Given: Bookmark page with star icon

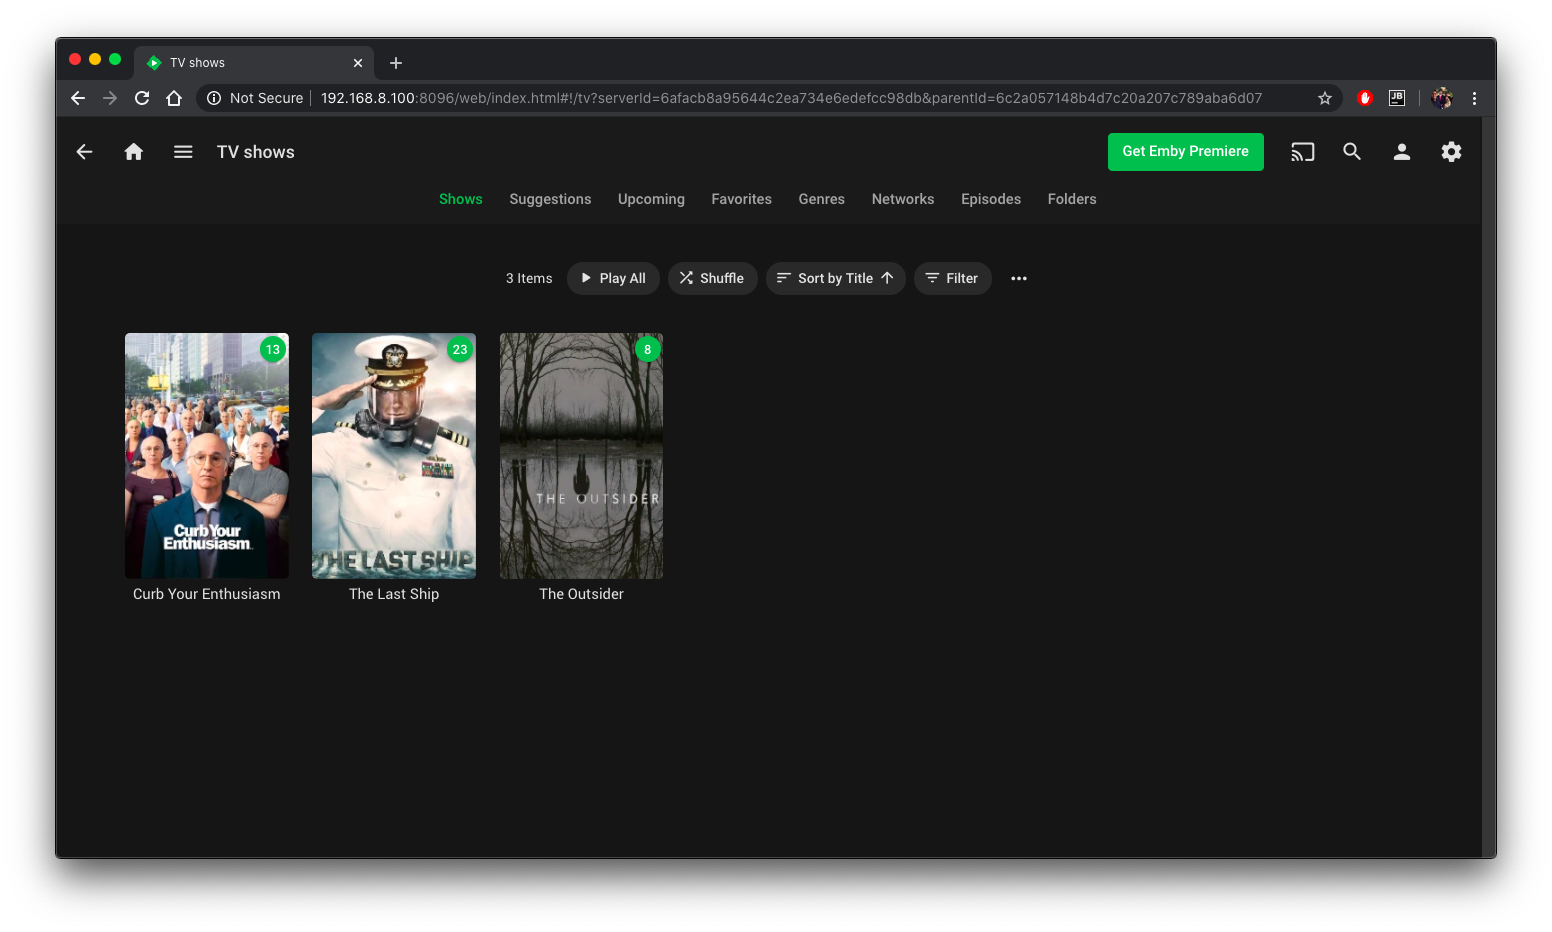Looking at the screenshot, I should pos(1325,98).
